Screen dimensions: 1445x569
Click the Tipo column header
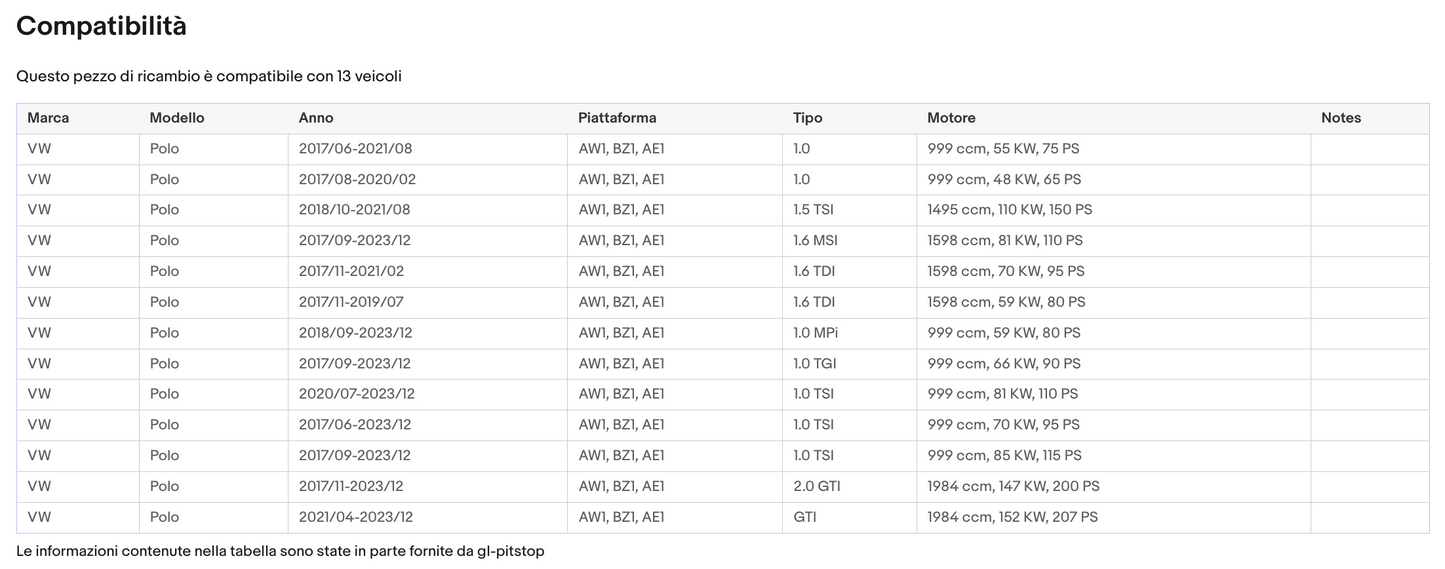(x=808, y=118)
